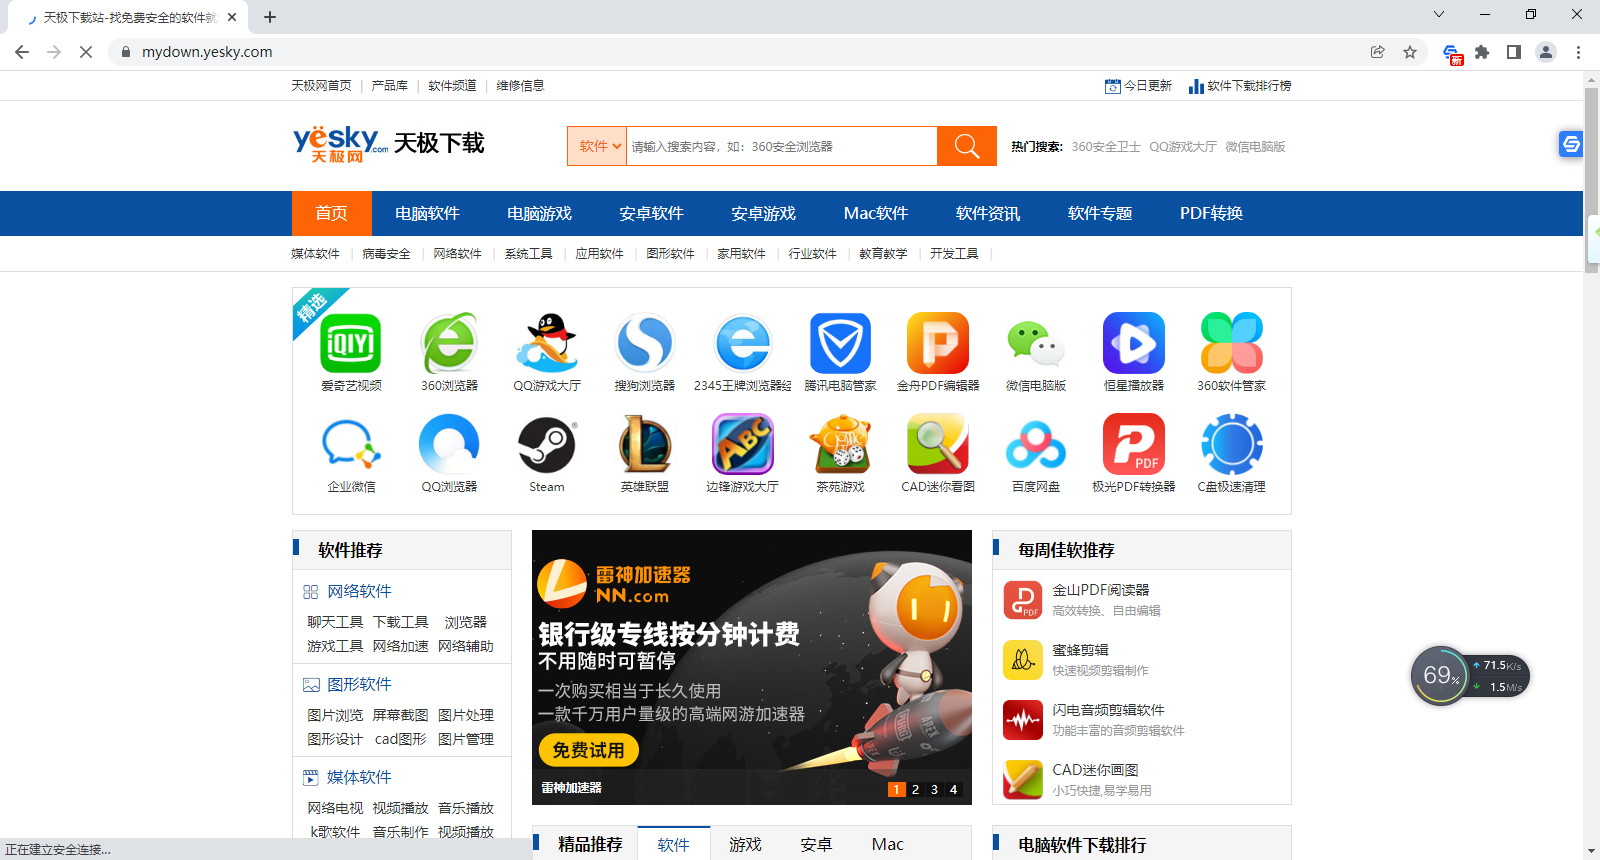Toggle the browser side panel
The height and width of the screenshot is (860, 1600).
(x=1514, y=52)
